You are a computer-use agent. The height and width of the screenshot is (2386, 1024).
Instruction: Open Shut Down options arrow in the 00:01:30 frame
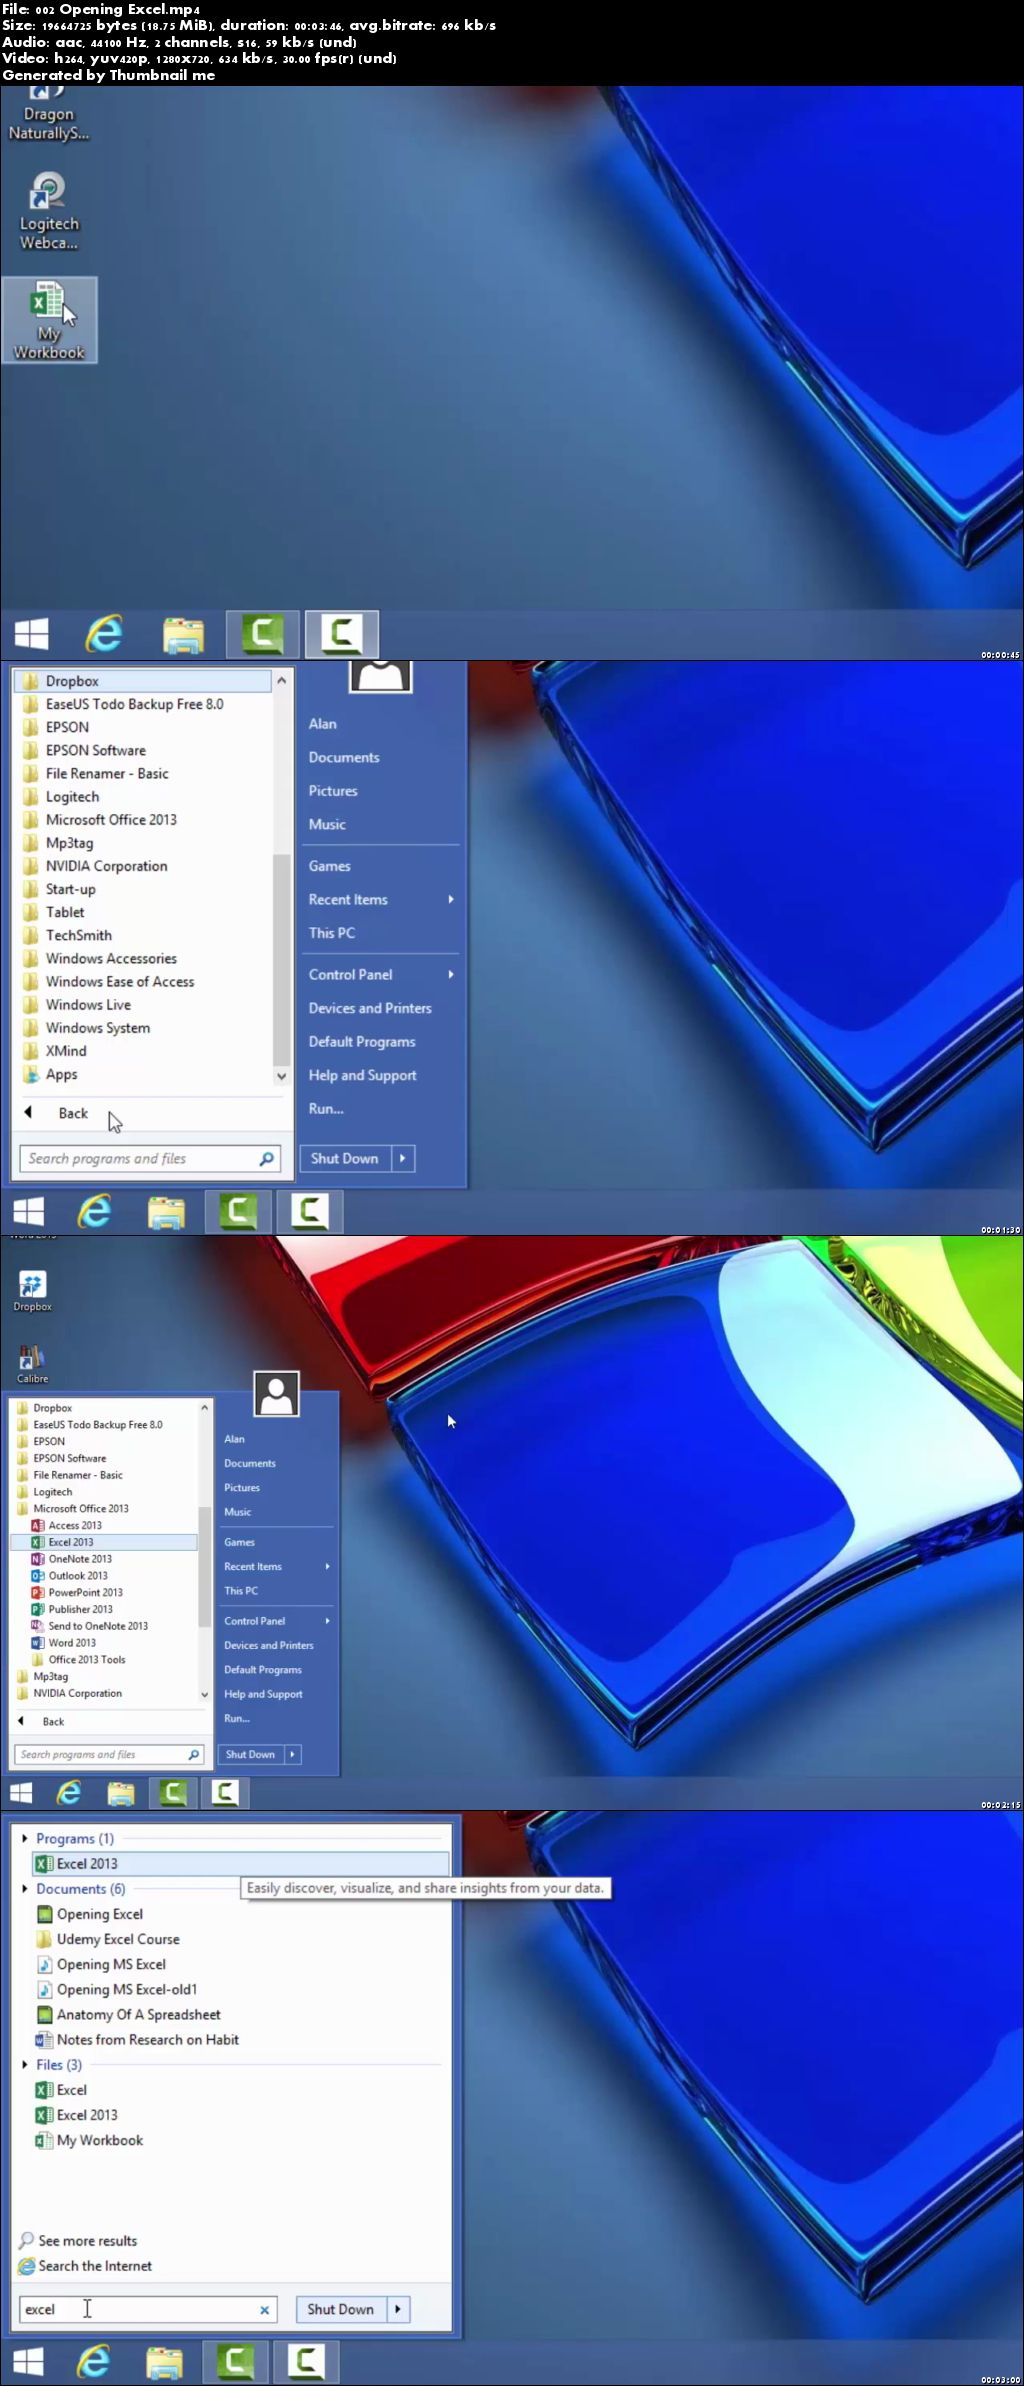(402, 1158)
